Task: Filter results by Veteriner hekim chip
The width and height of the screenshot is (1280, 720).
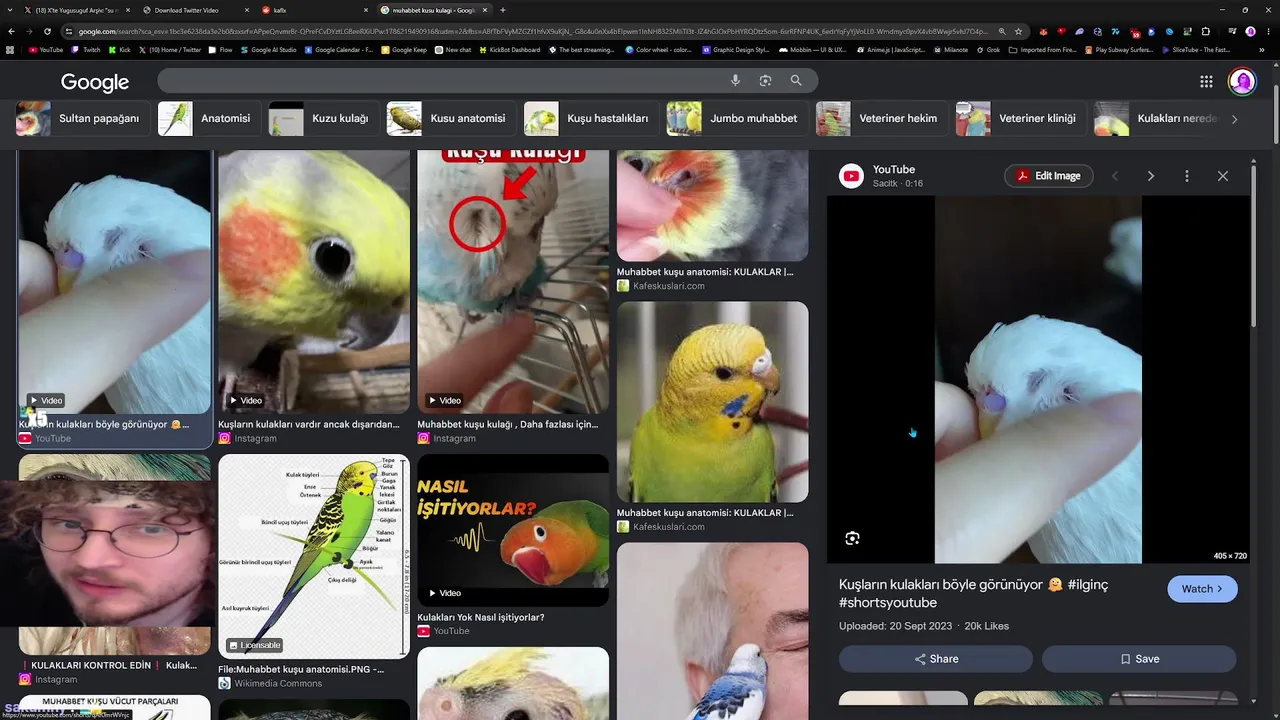Action: (x=882, y=118)
